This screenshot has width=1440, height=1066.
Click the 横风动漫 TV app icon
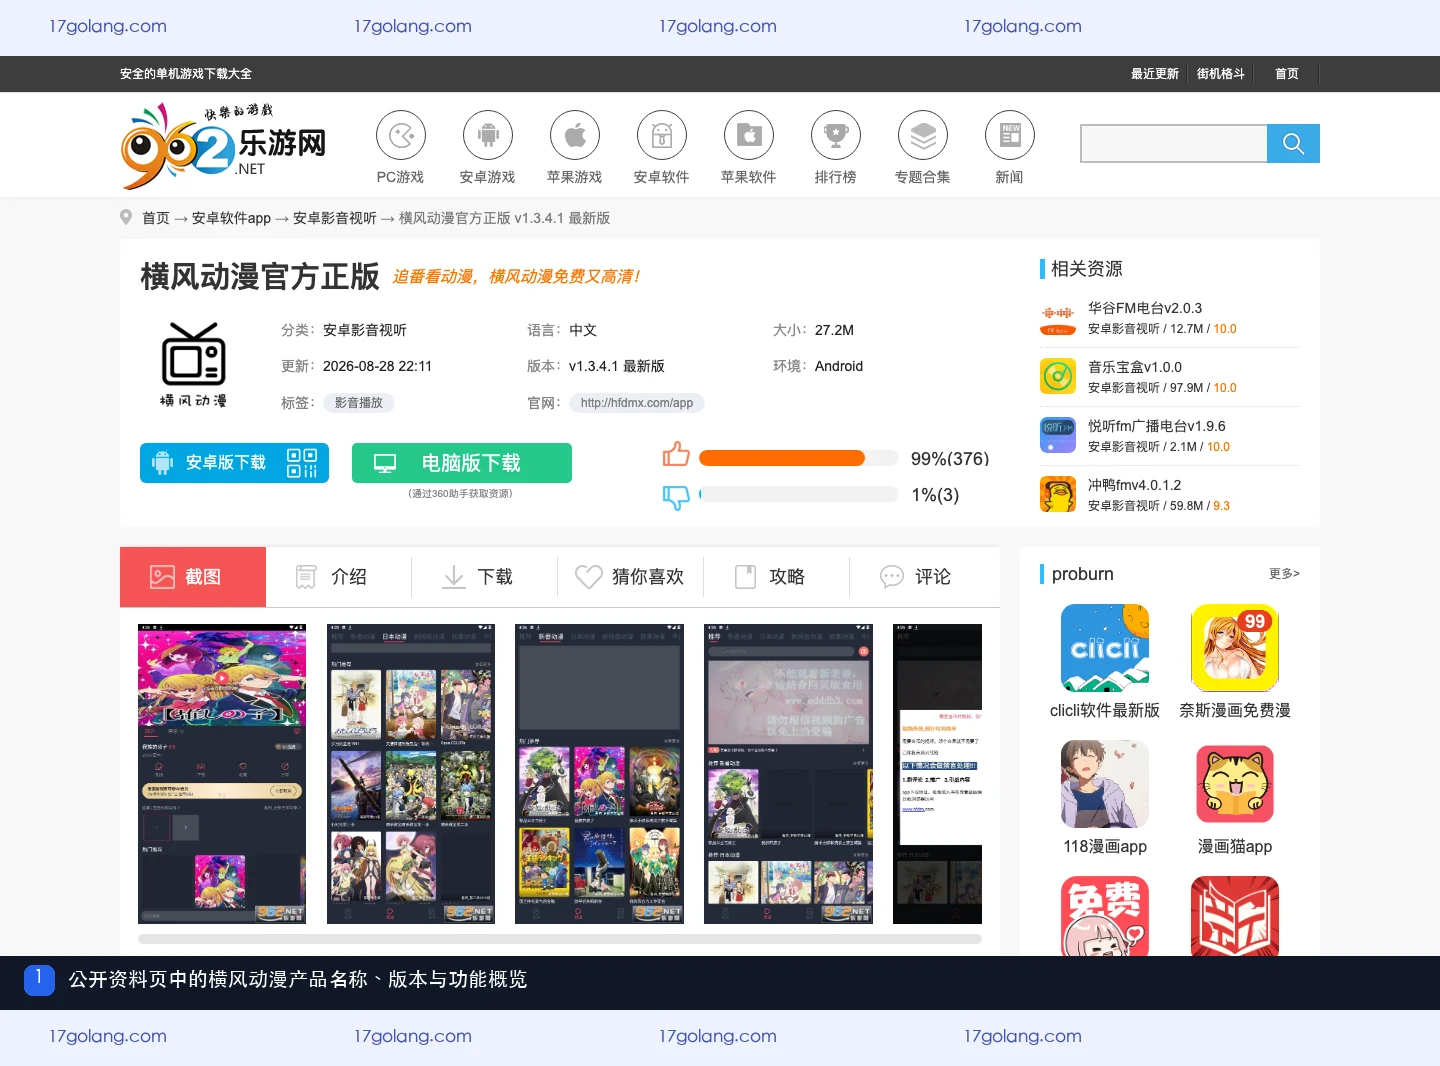pyautogui.click(x=193, y=364)
